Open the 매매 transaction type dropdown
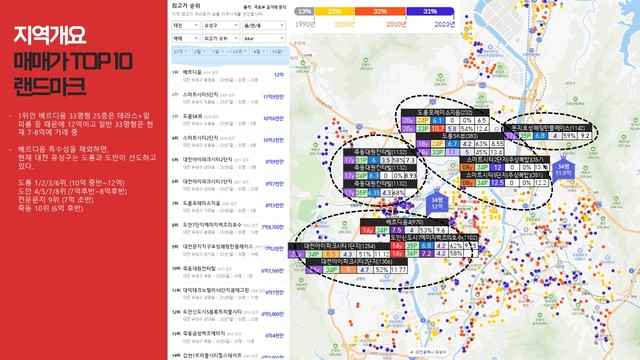This screenshot has height=360, width=640. (x=186, y=38)
